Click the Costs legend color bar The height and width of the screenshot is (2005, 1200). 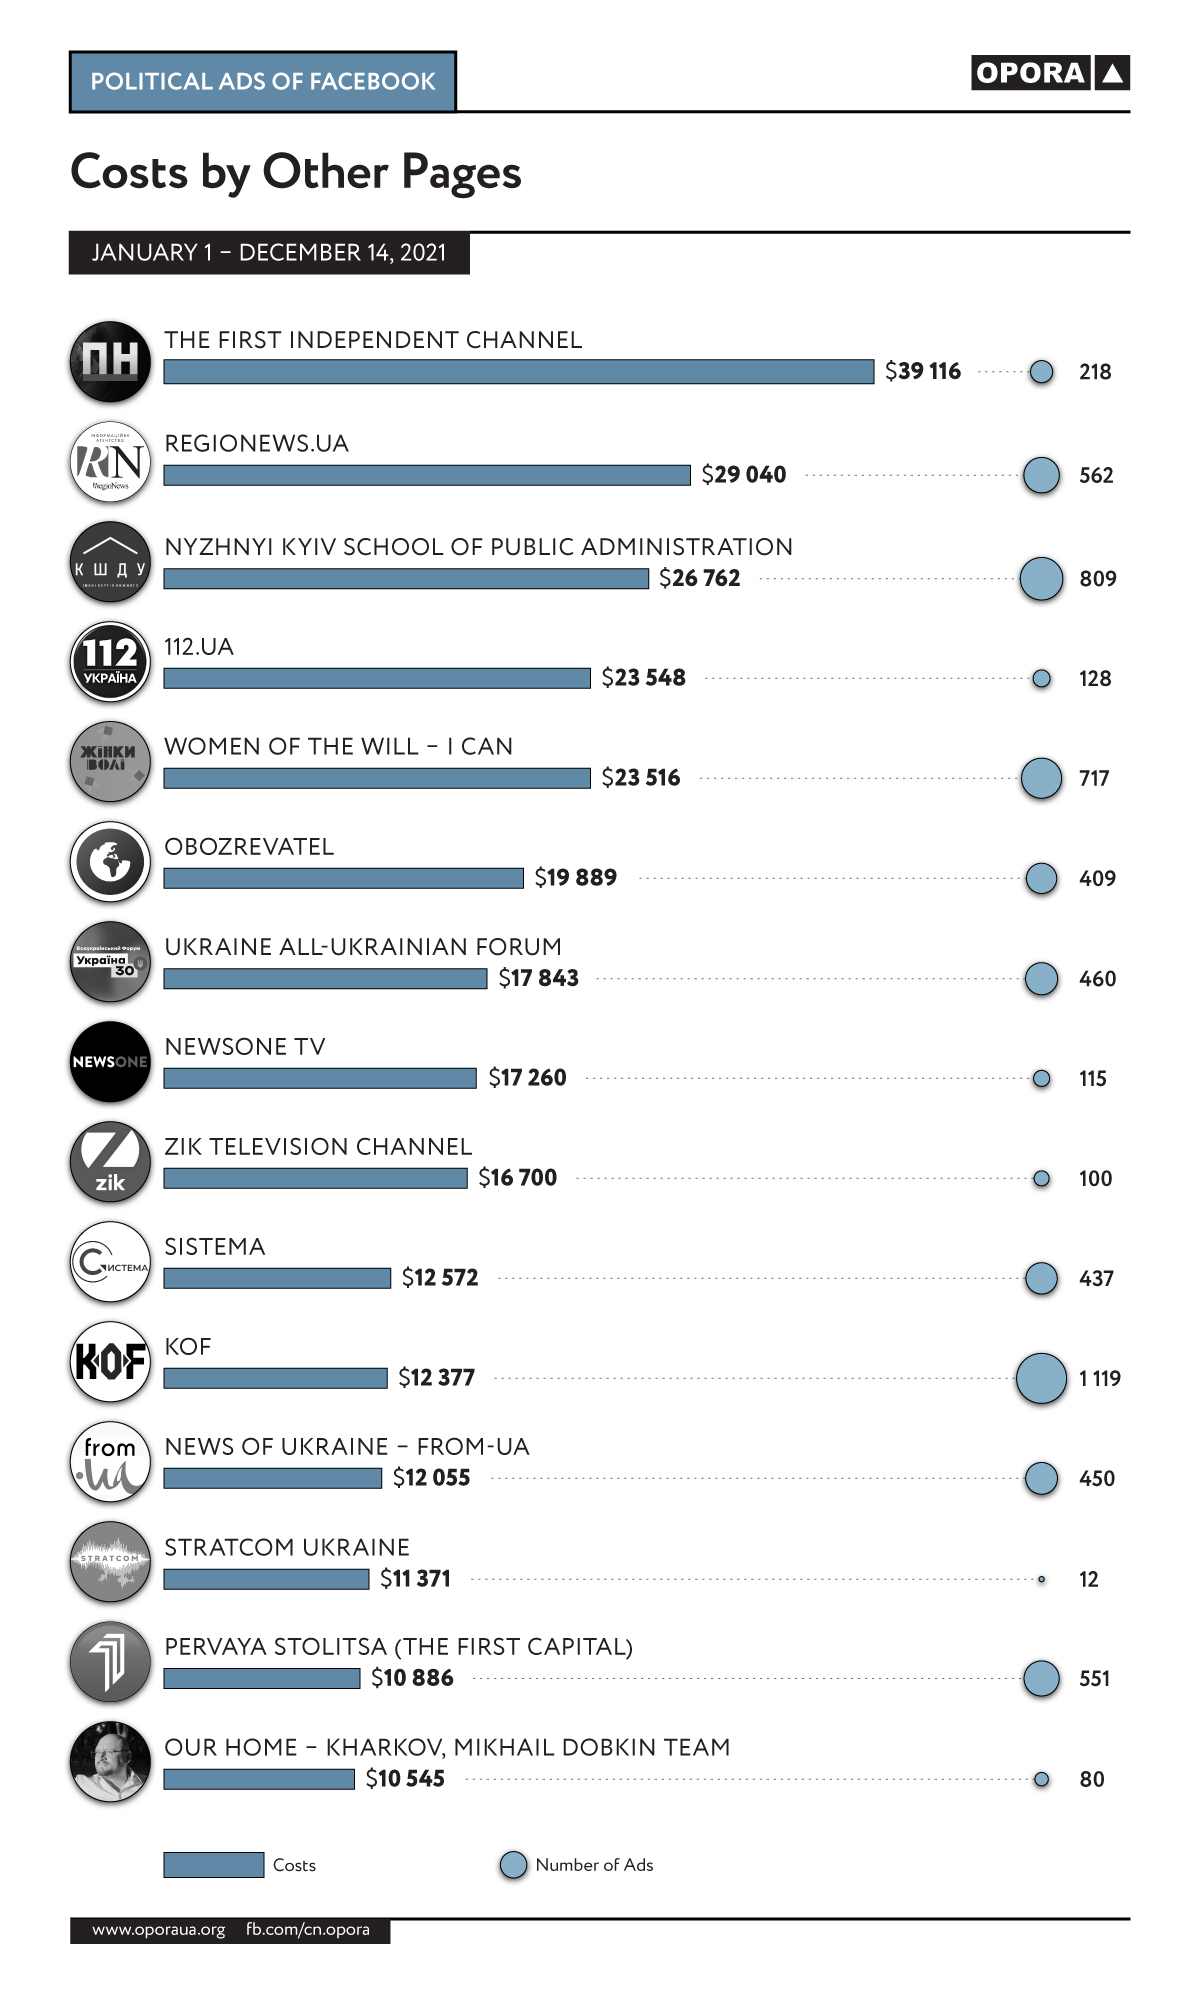pos(213,1865)
